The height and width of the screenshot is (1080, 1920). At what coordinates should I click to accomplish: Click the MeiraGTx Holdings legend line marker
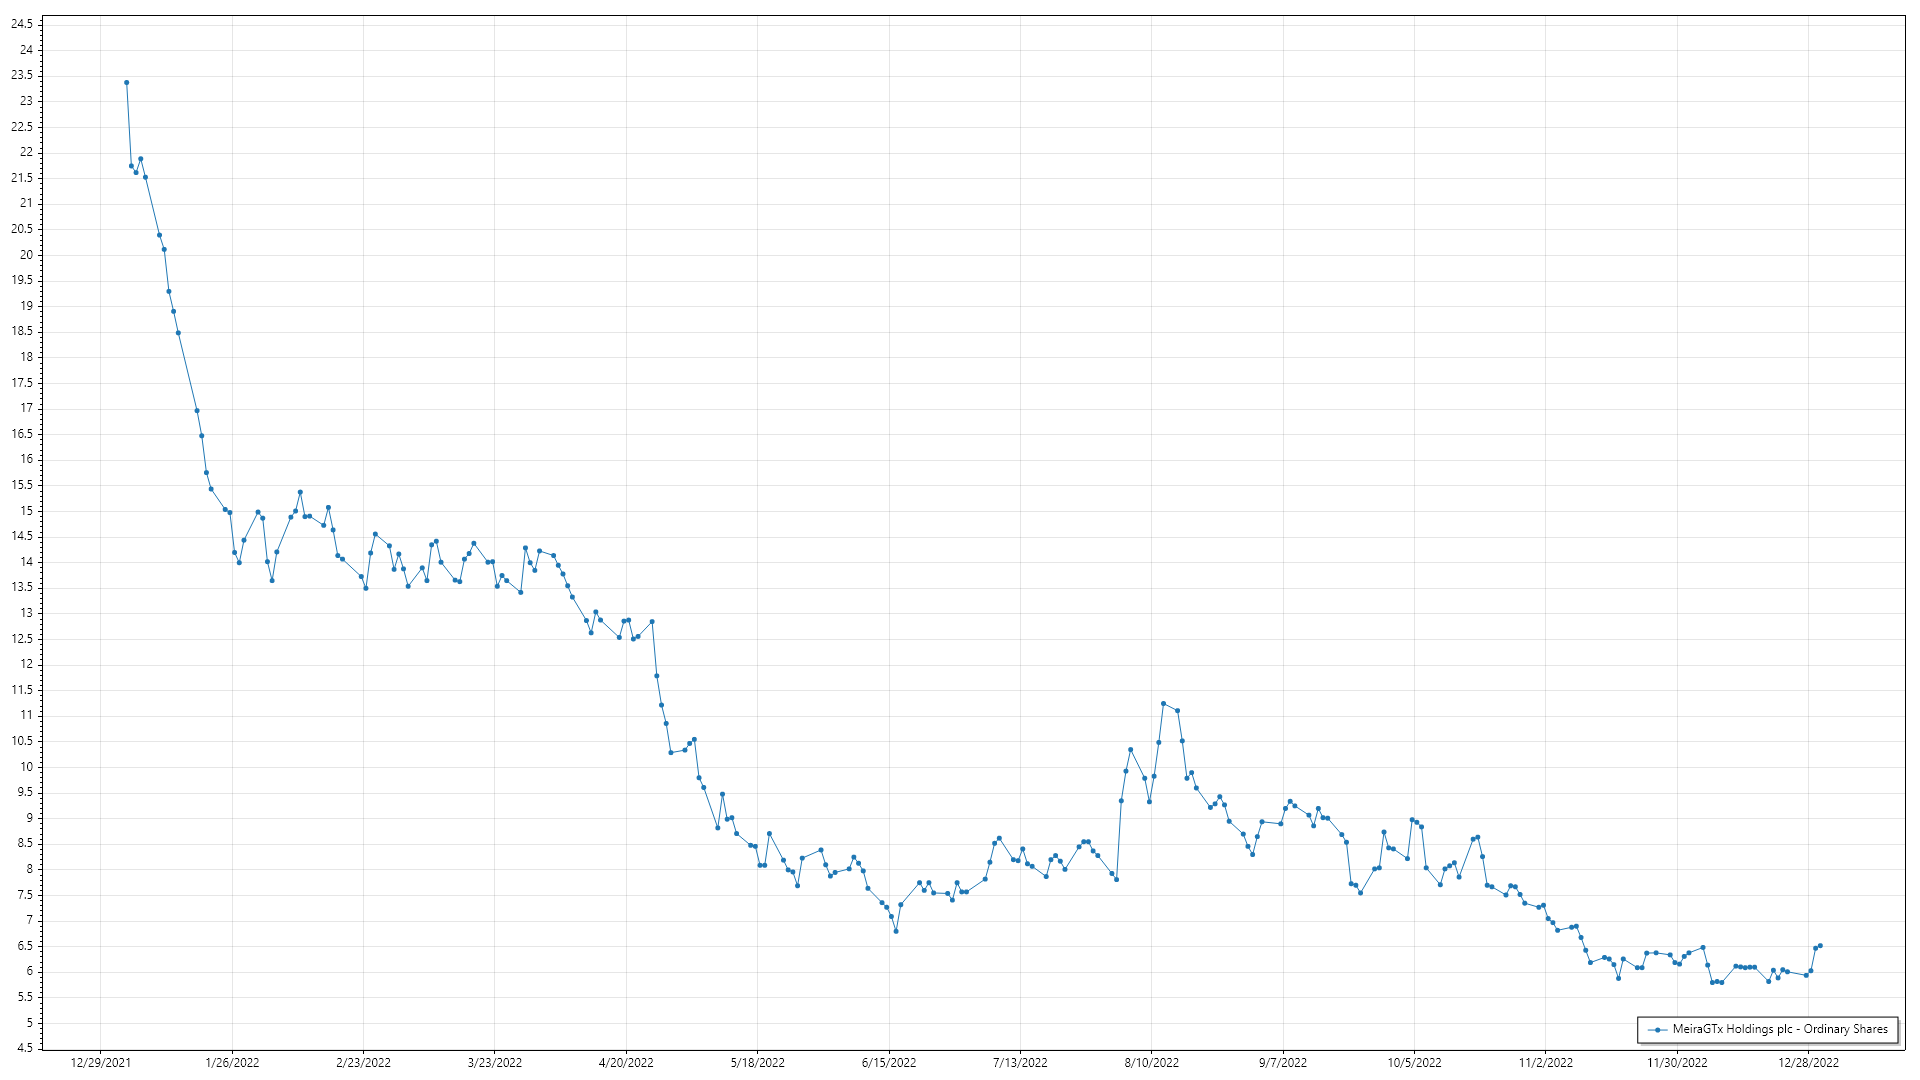pyautogui.click(x=1657, y=1030)
